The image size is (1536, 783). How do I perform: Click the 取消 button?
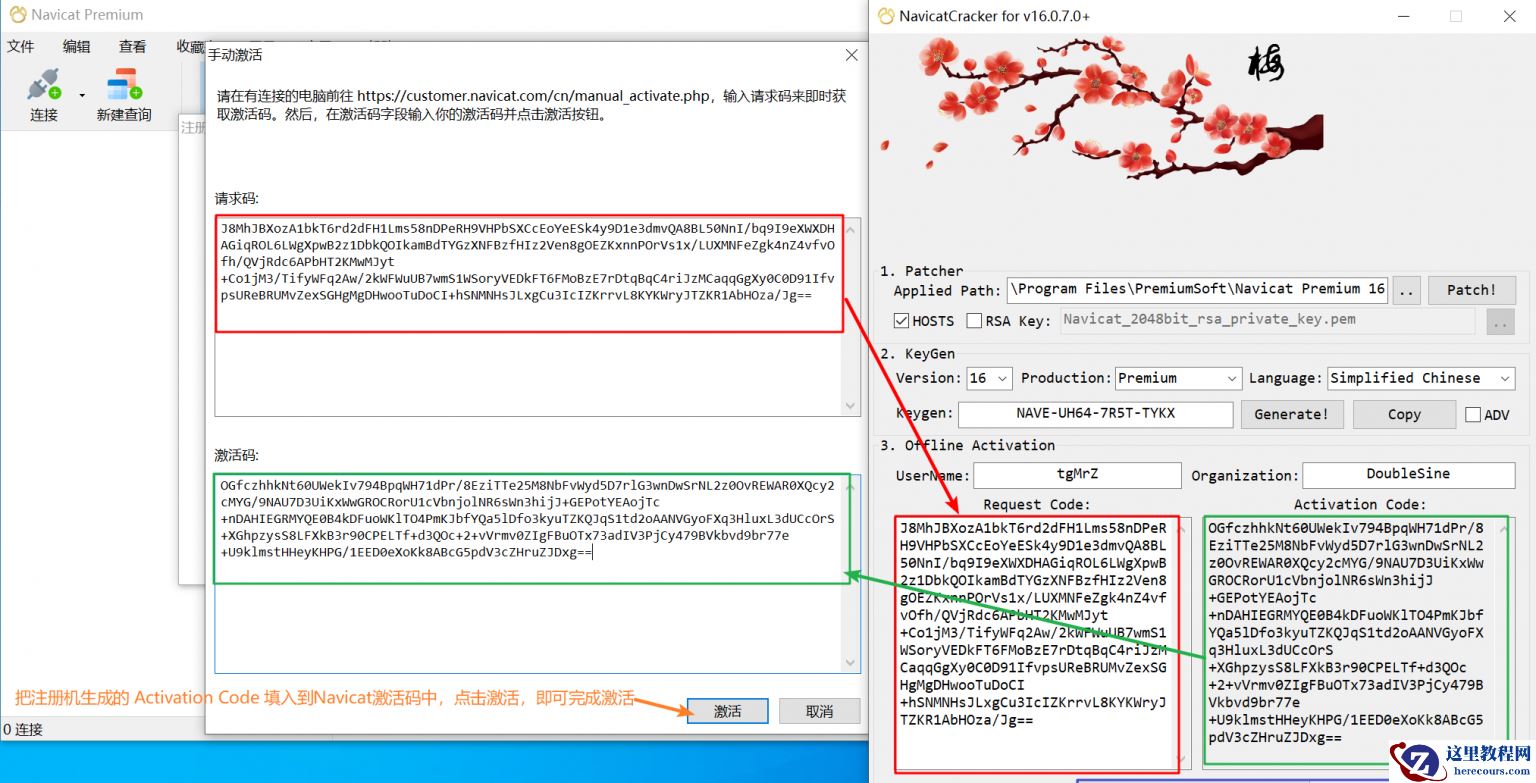[x=820, y=711]
